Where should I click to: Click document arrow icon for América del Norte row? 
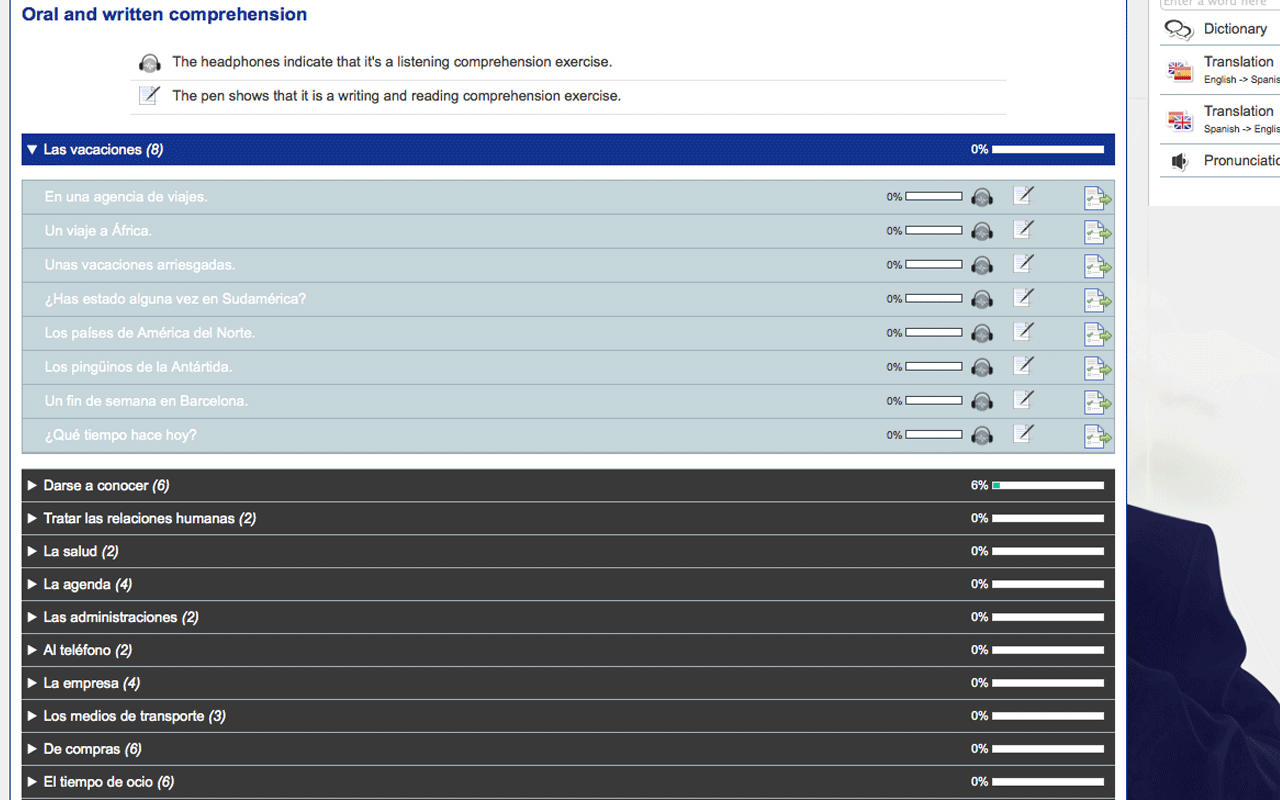coord(1097,334)
